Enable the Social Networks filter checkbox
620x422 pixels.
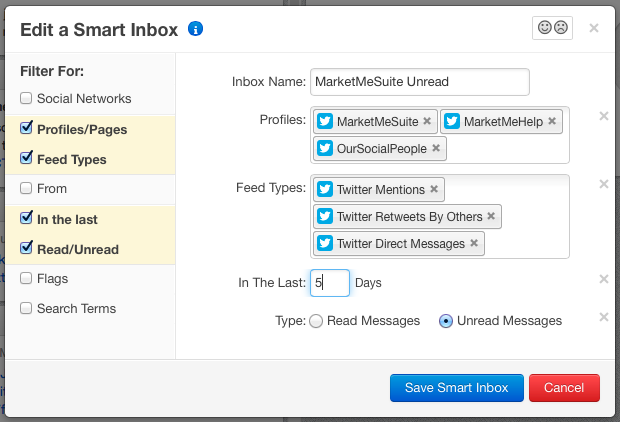[26, 98]
